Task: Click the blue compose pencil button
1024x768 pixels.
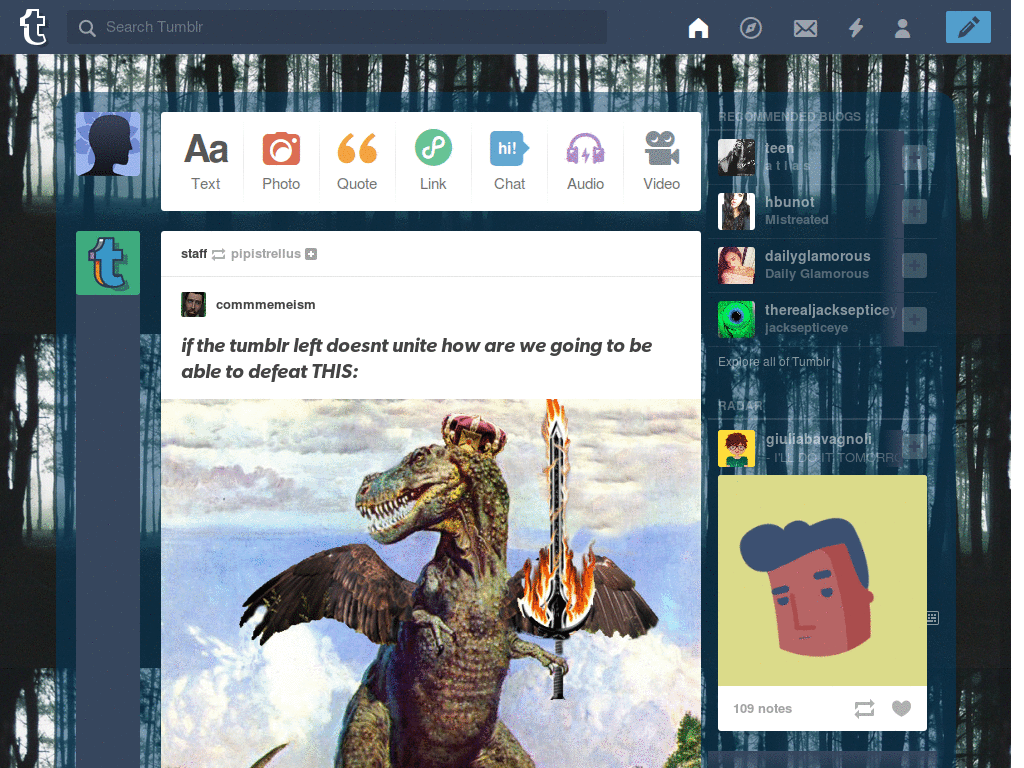Action: tap(968, 27)
